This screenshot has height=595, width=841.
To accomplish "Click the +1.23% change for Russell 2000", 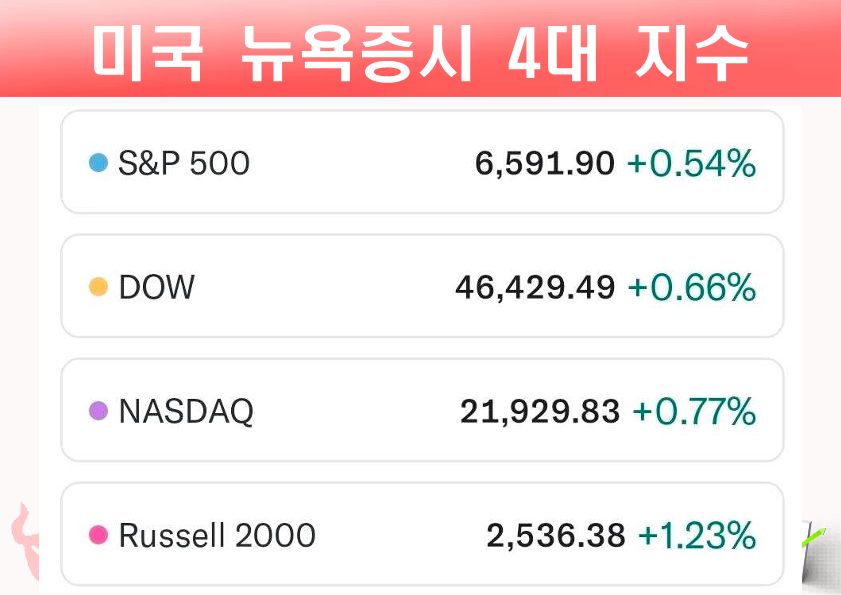I will click(696, 536).
